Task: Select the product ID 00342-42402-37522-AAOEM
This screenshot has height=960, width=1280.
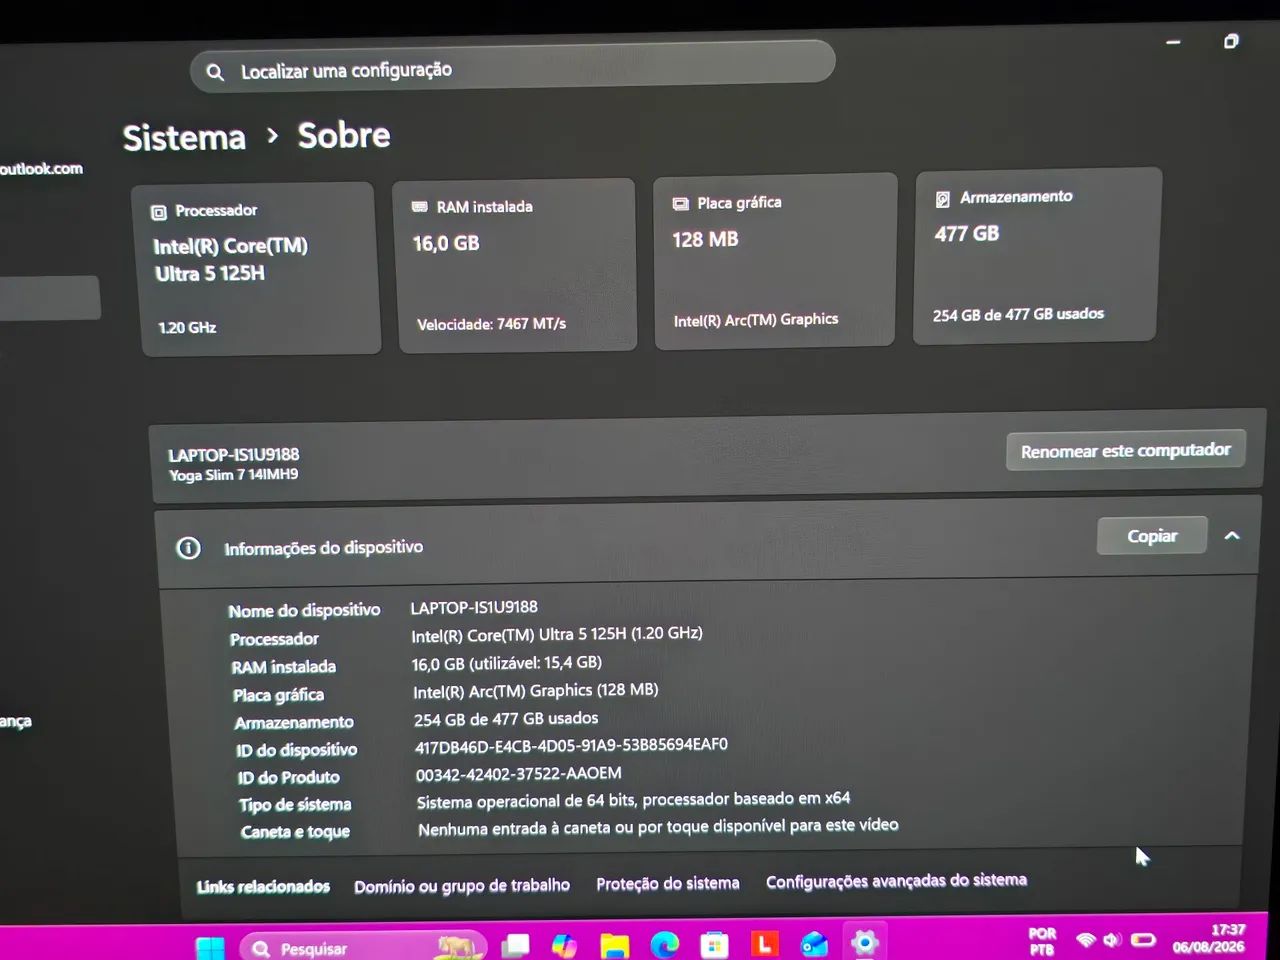Action: point(518,773)
